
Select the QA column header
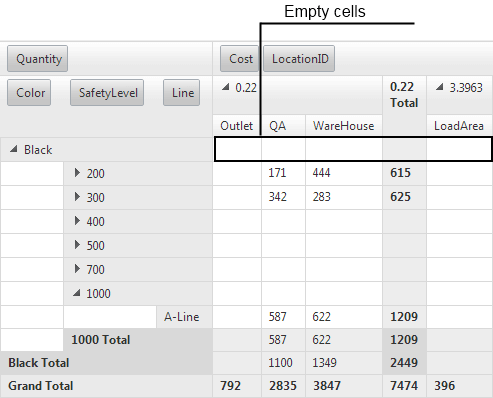[x=283, y=126]
